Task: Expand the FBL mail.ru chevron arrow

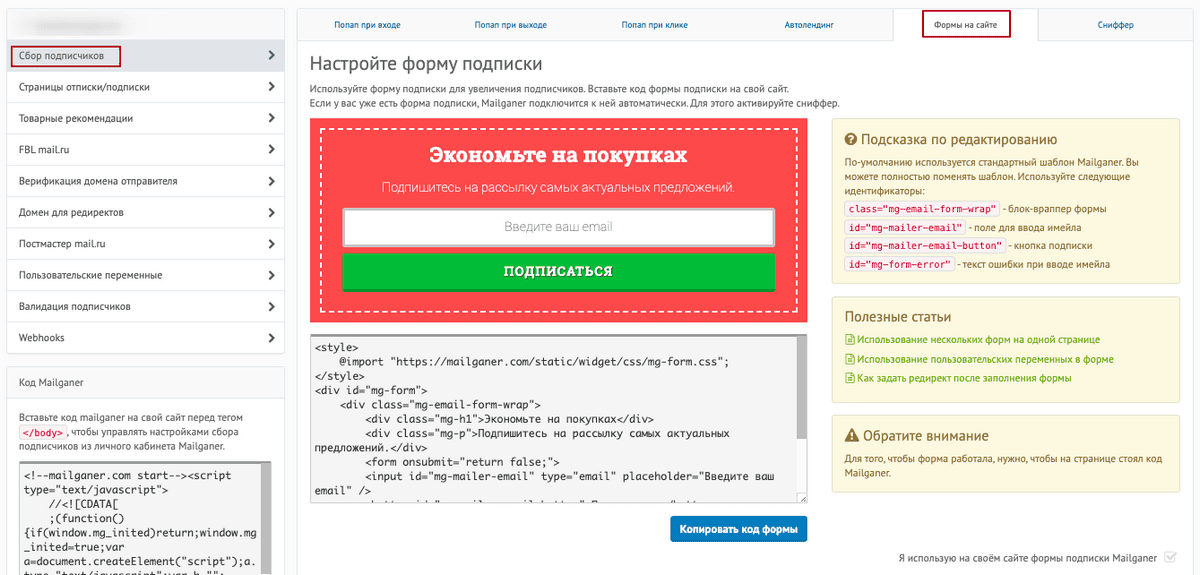Action: coord(271,150)
